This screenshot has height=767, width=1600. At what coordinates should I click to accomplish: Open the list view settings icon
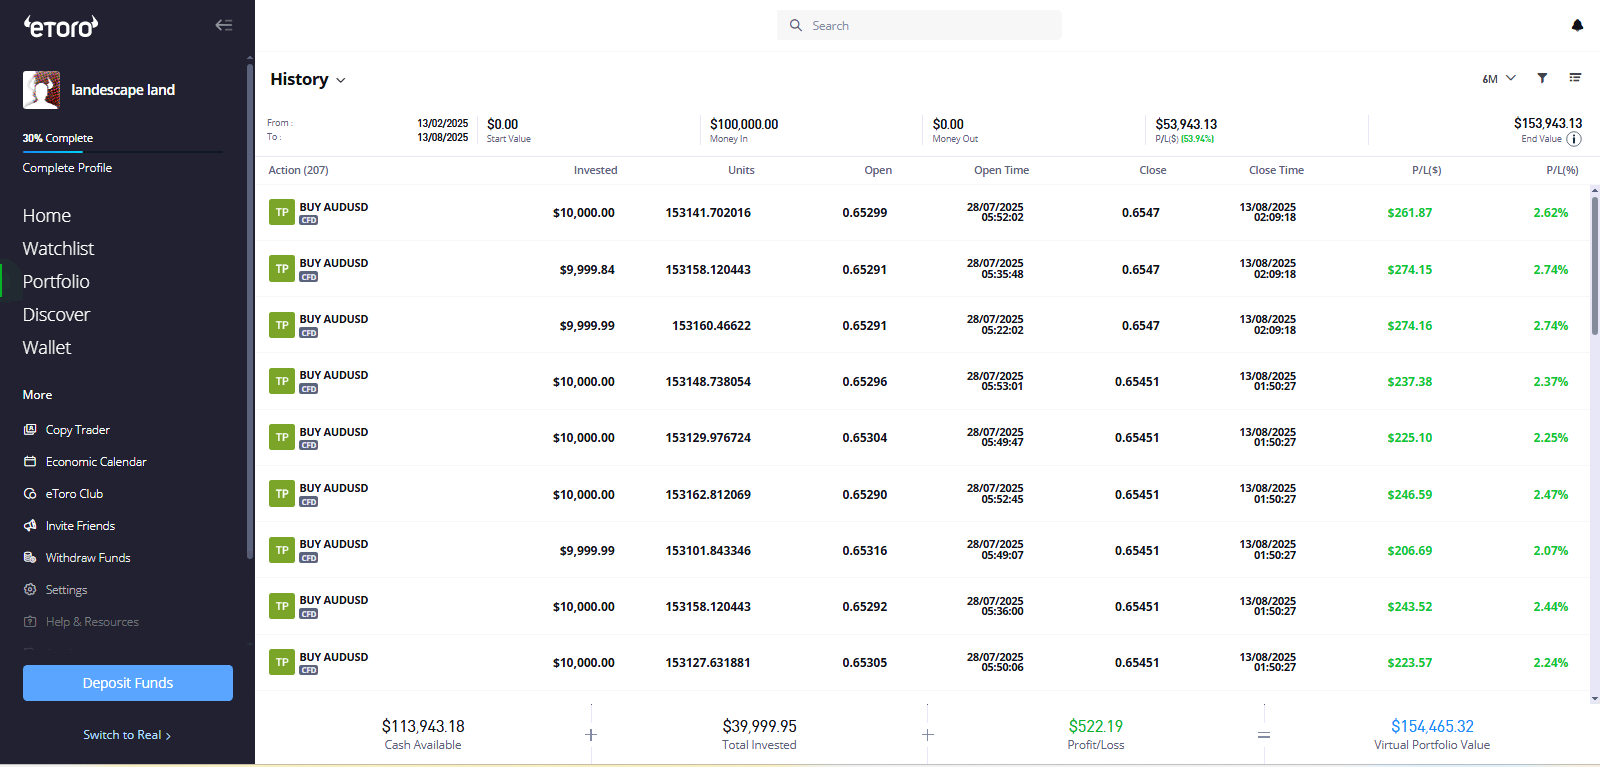point(1575,78)
